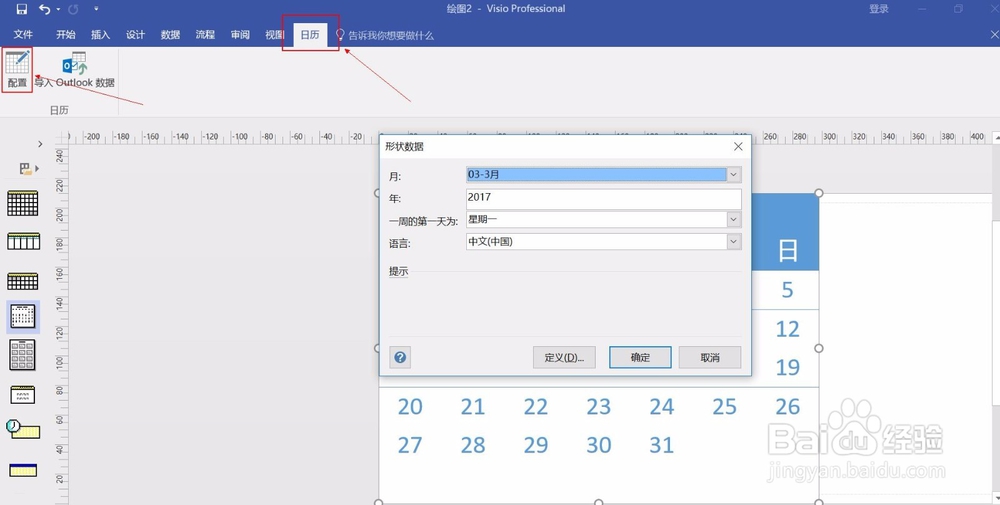Screen dimensions: 1000x505
Task: Click the Save icon in quick access toolbar
Action: pos(22,9)
